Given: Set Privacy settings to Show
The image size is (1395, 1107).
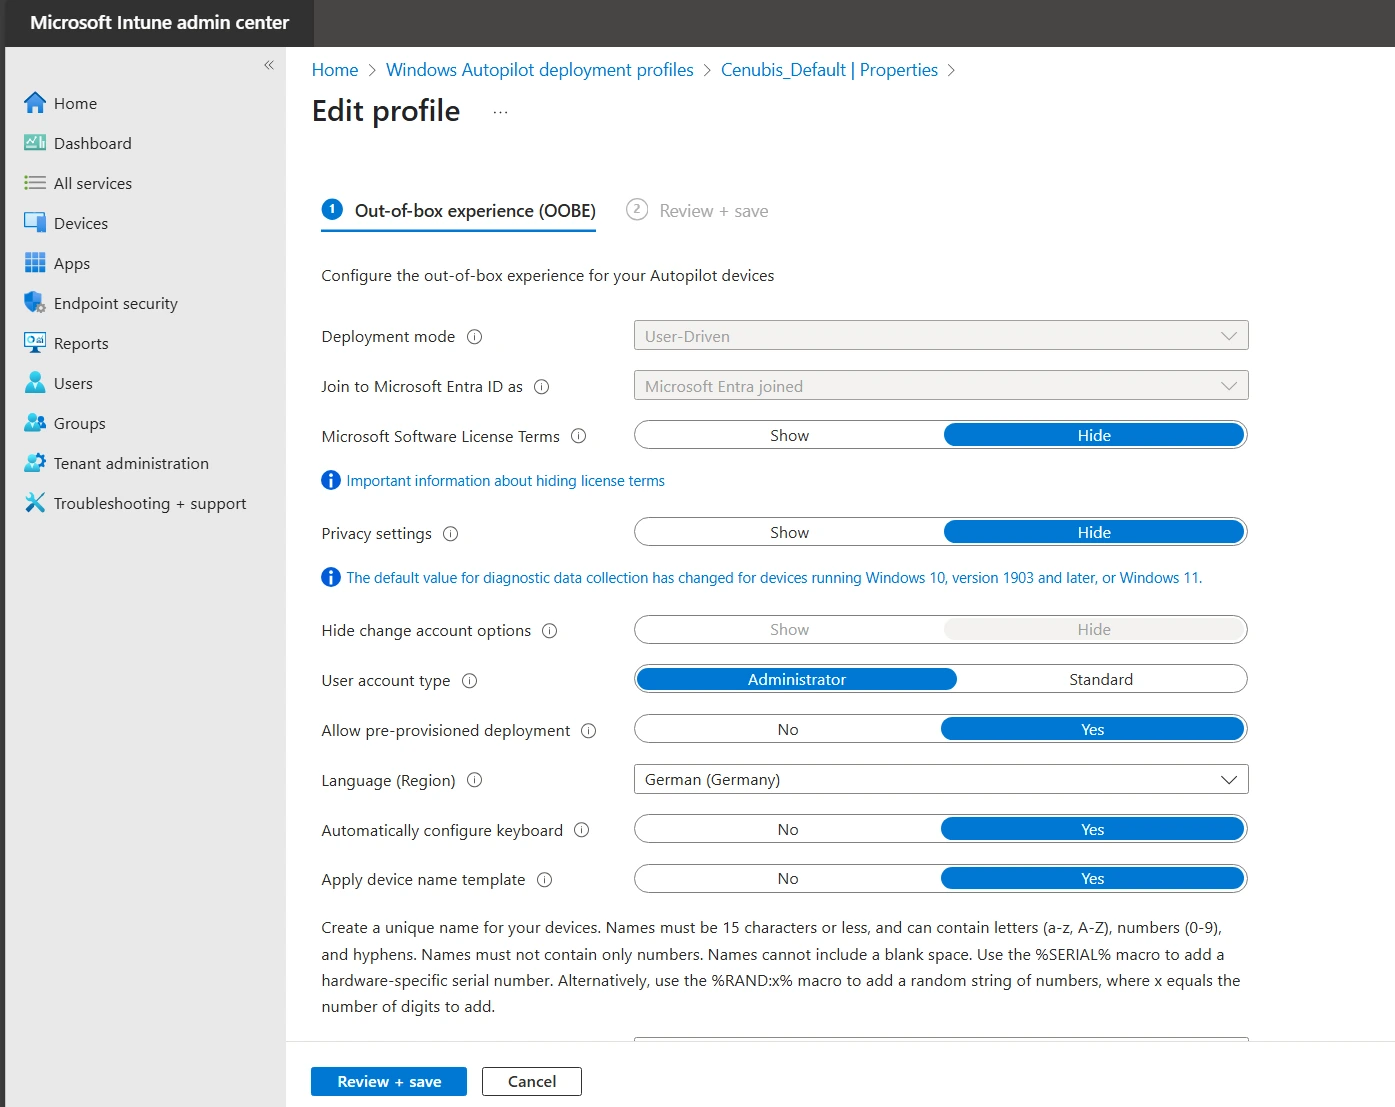Looking at the screenshot, I should point(790,532).
